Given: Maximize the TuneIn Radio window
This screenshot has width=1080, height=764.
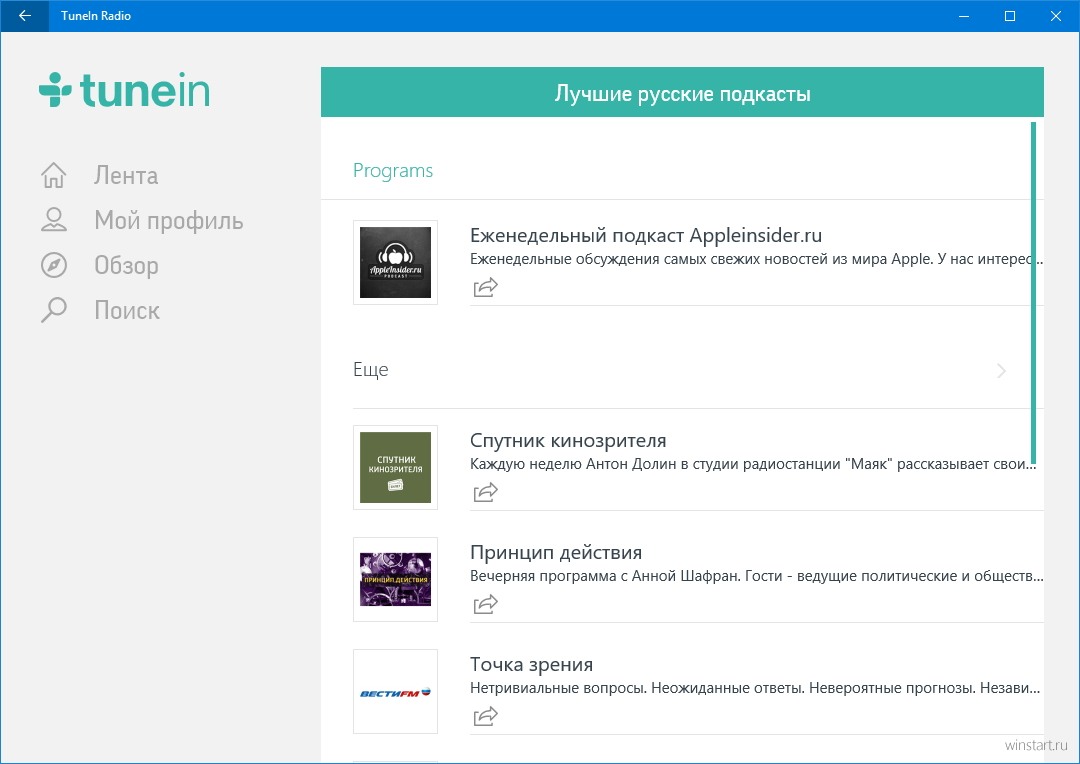Looking at the screenshot, I should pyautogui.click(x=1010, y=16).
